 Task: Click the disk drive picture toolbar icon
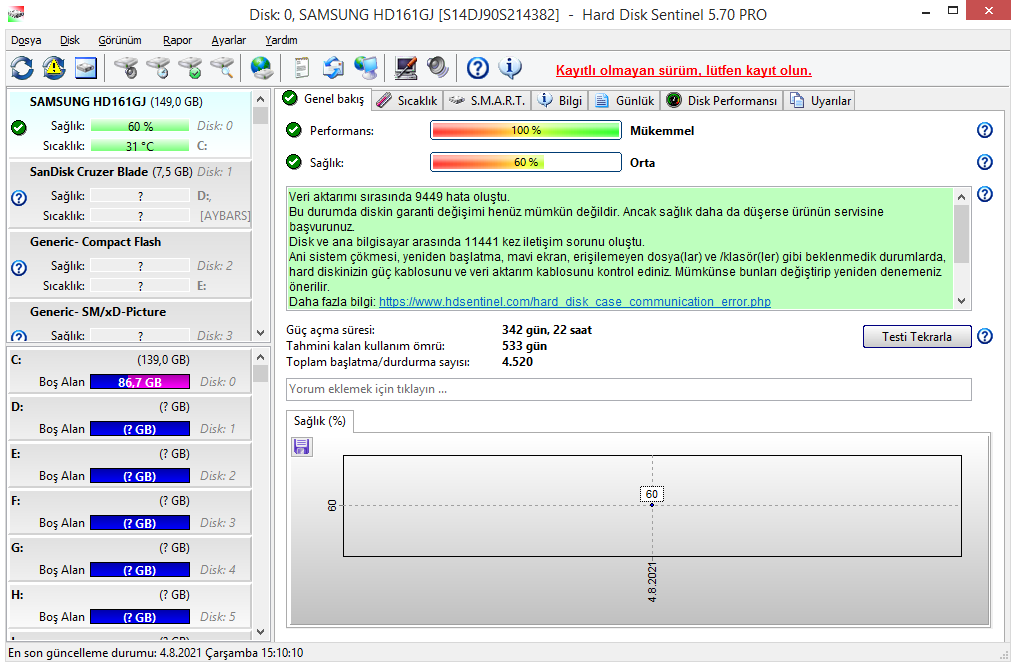pos(86,67)
